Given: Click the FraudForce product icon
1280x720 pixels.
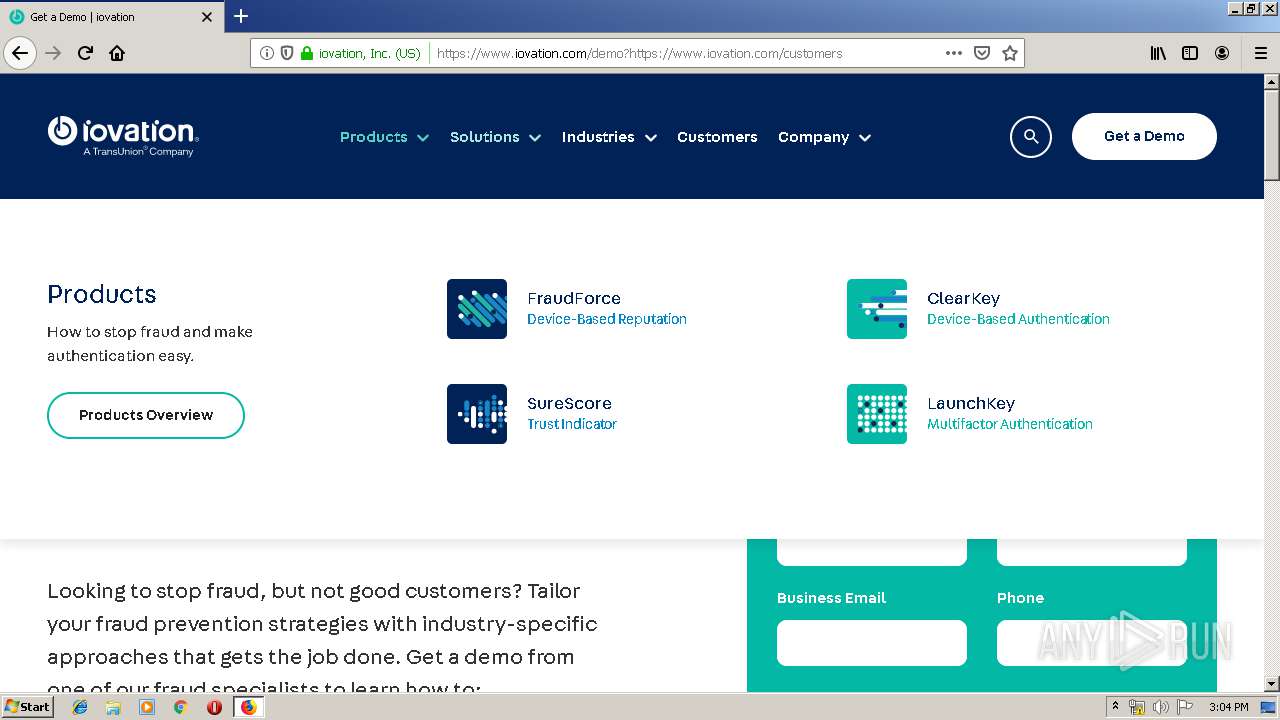Looking at the screenshot, I should (477, 309).
